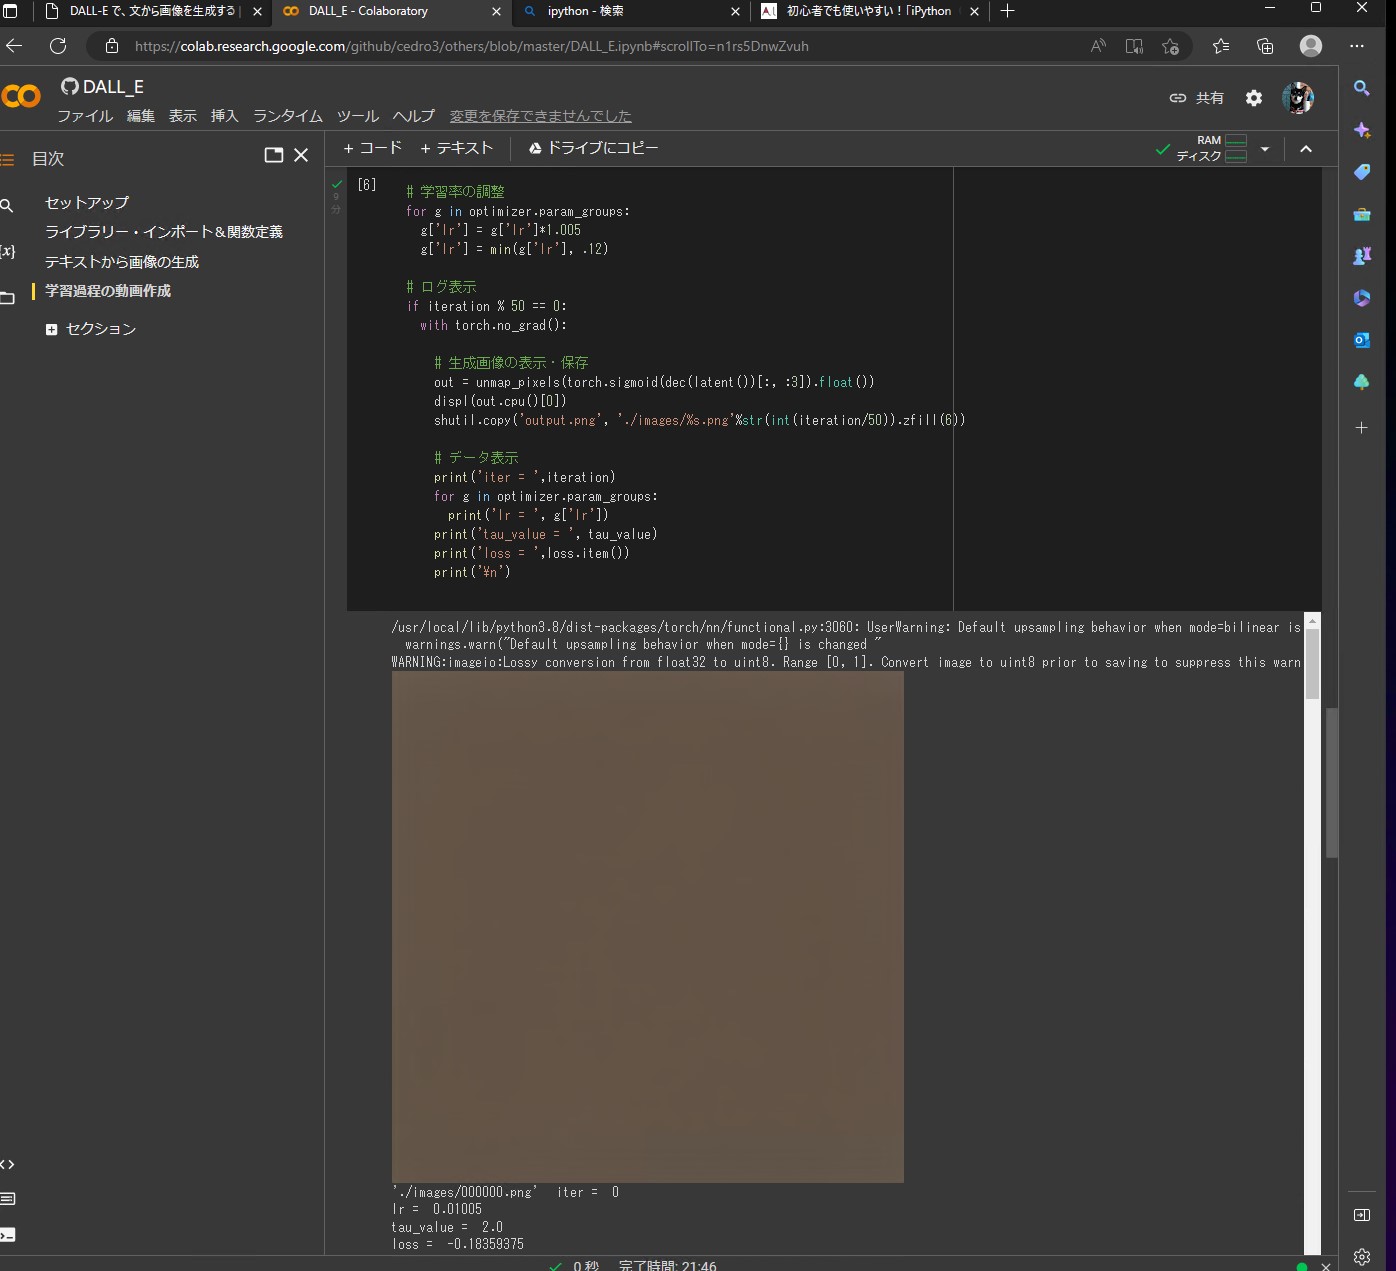
Task: Switch to the ipython search tab
Action: pyautogui.click(x=630, y=11)
